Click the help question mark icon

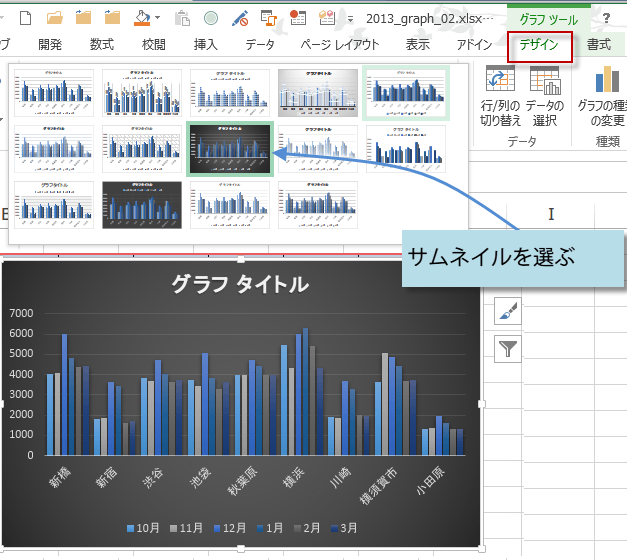606,18
